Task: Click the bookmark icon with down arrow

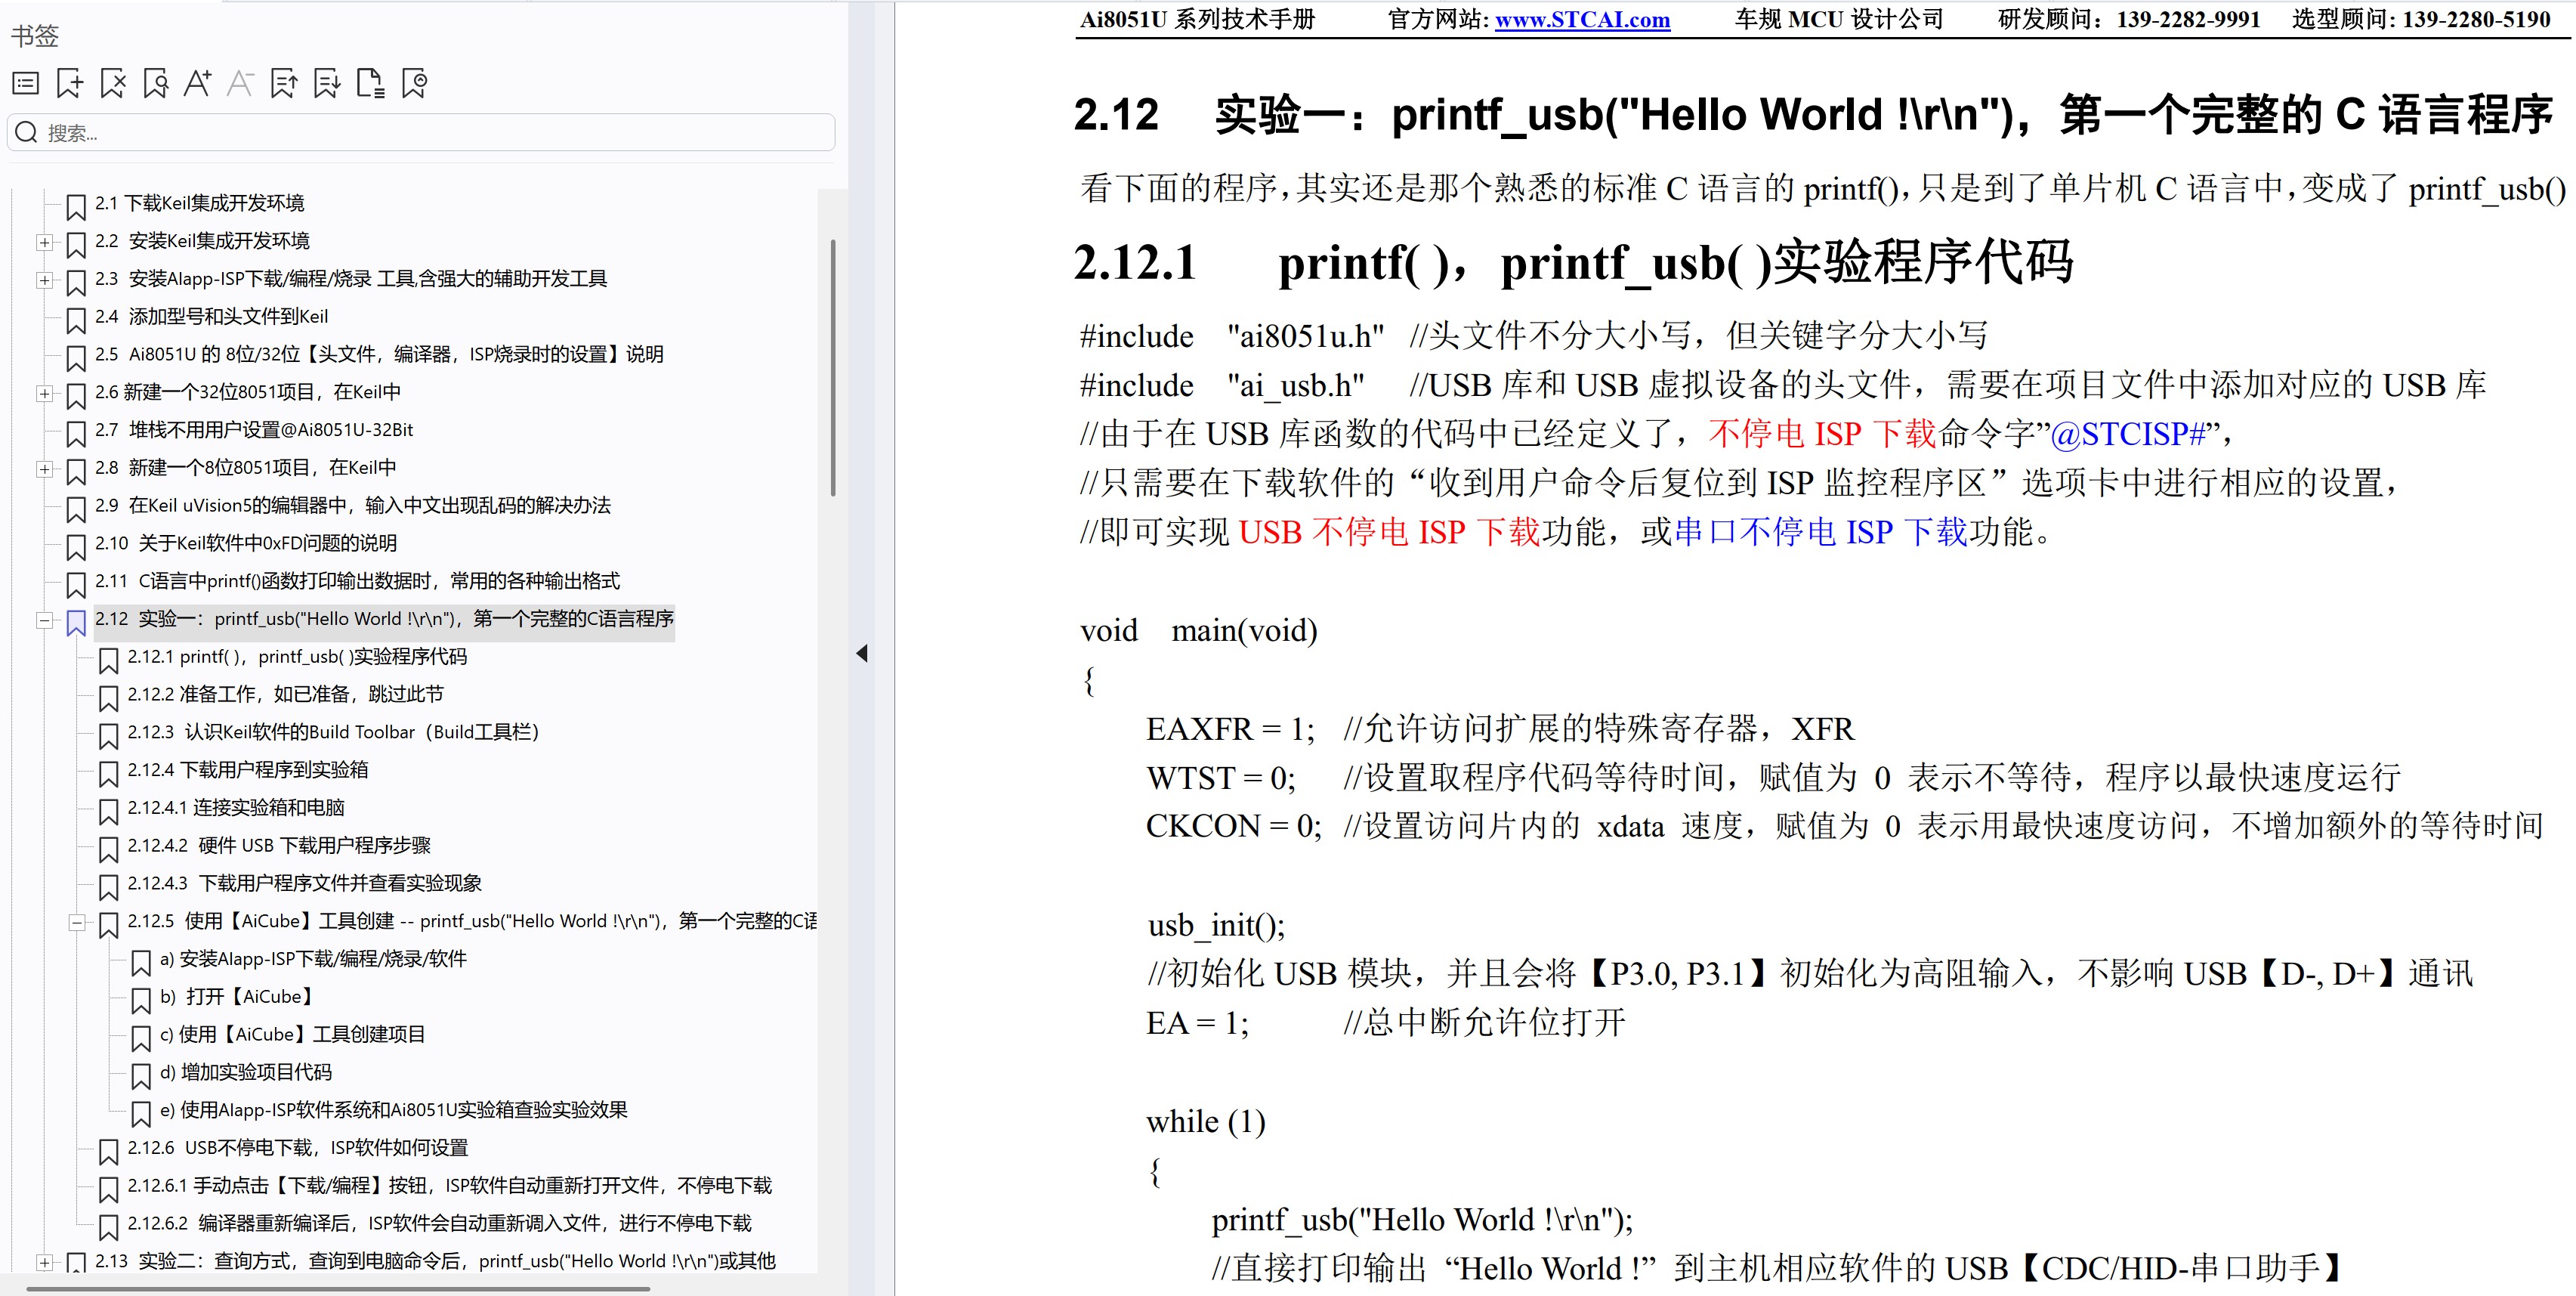Action: click(x=327, y=83)
